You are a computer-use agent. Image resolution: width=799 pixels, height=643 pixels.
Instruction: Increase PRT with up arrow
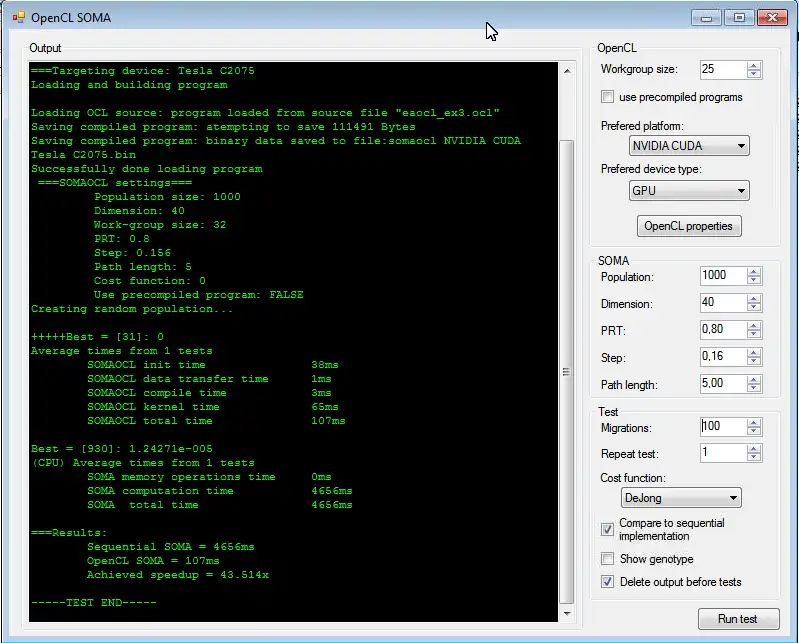754,326
